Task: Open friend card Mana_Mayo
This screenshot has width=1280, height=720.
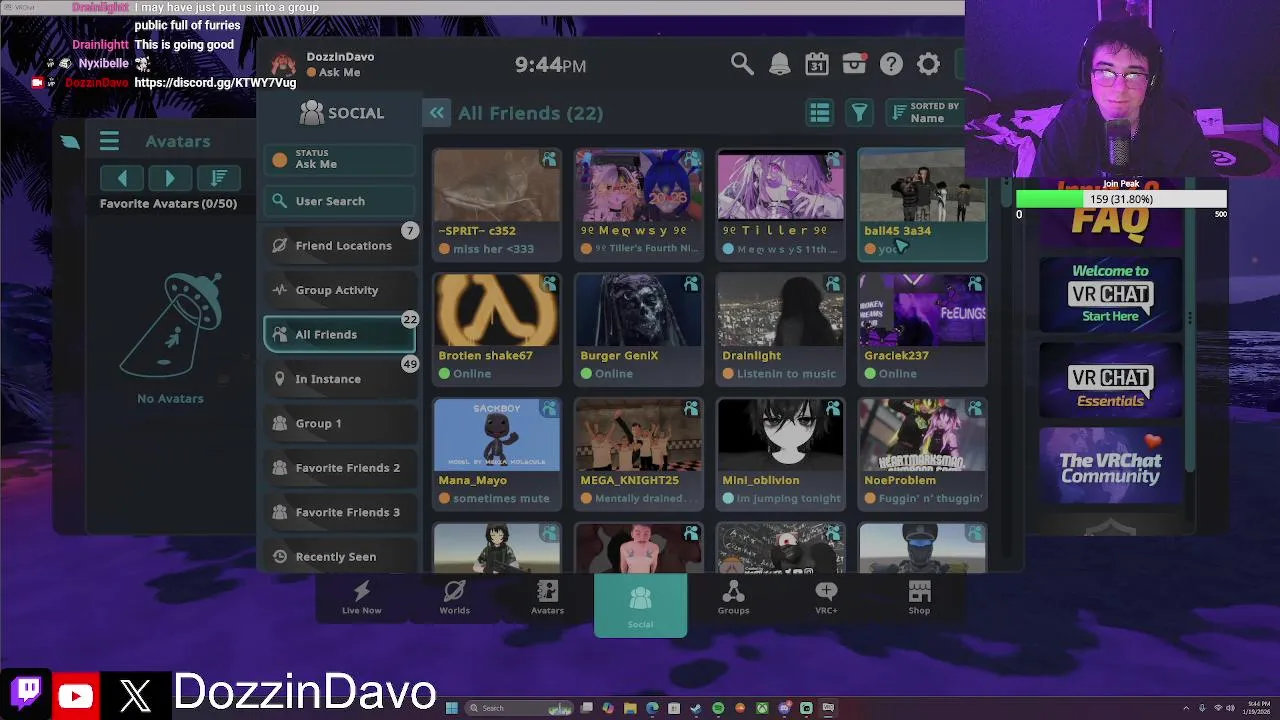Action: pyautogui.click(x=497, y=454)
